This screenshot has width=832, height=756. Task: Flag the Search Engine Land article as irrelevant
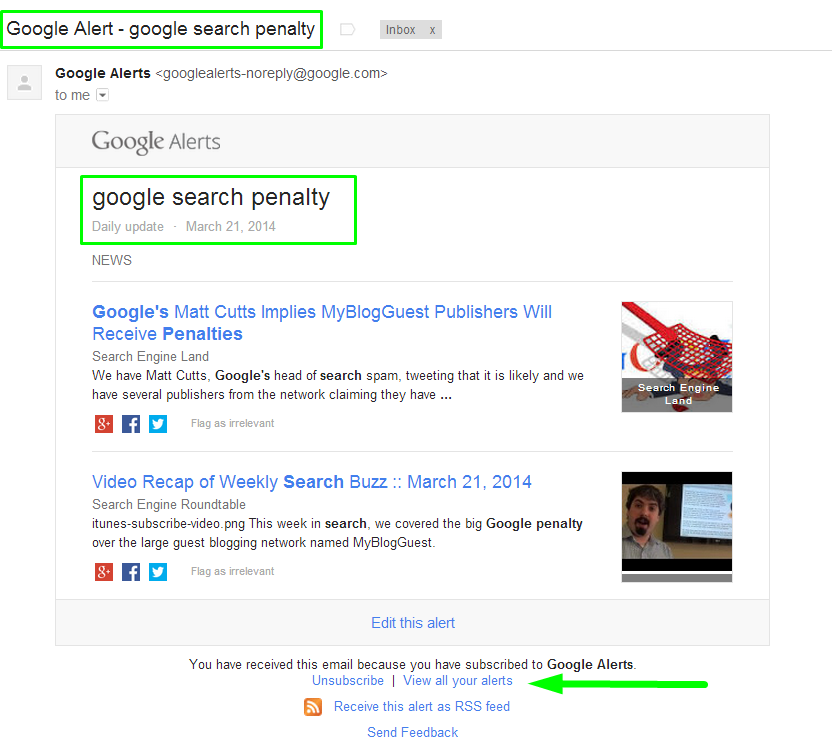232,424
